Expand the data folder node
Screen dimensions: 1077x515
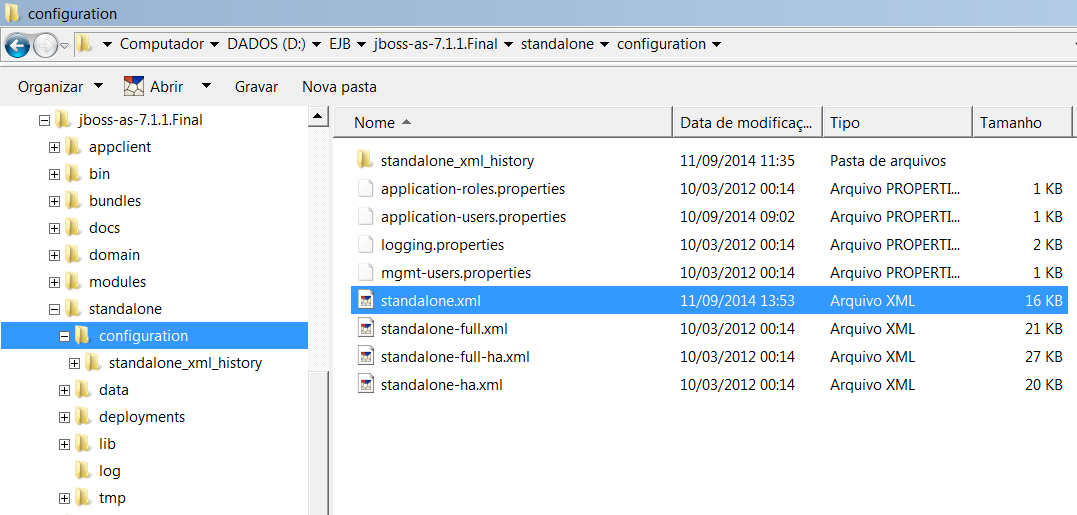pos(65,390)
